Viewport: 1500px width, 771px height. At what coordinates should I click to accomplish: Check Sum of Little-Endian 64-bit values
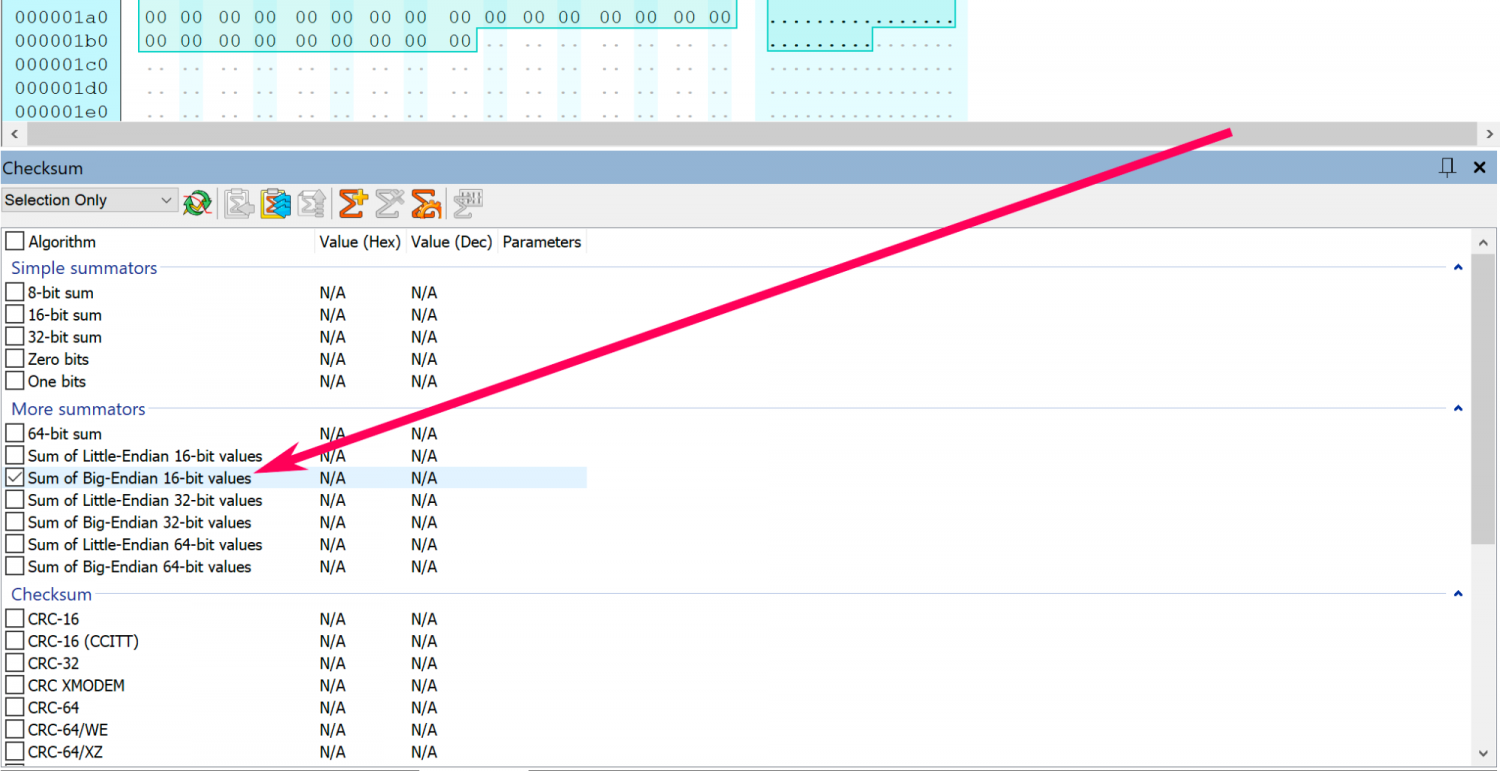coord(15,544)
